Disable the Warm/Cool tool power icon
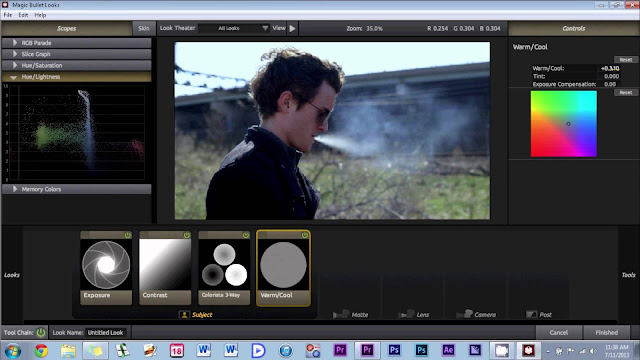Image resolution: width=640 pixels, height=360 pixels. pos(305,235)
